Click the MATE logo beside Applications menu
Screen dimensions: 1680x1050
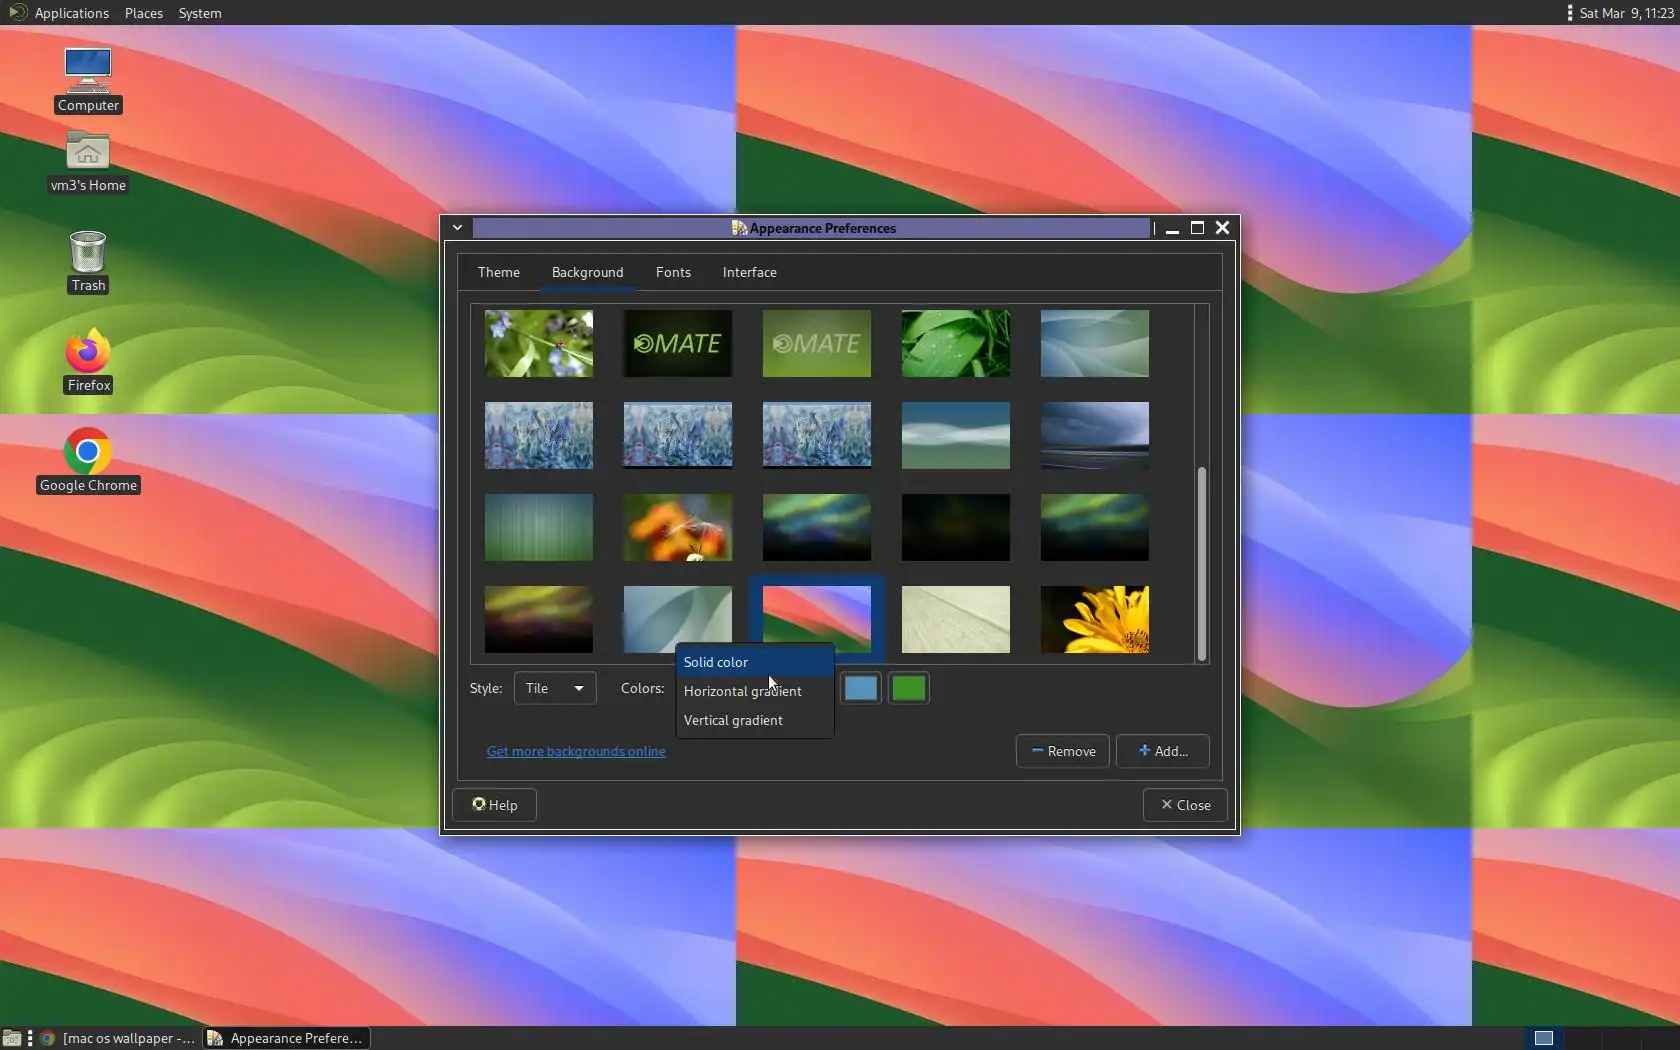[x=17, y=13]
